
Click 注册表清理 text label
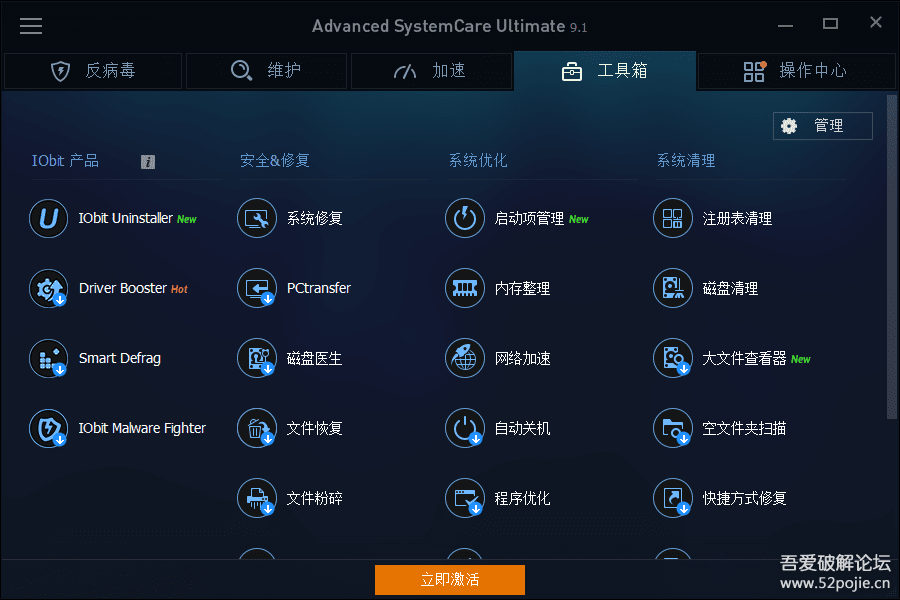click(x=737, y=218)
